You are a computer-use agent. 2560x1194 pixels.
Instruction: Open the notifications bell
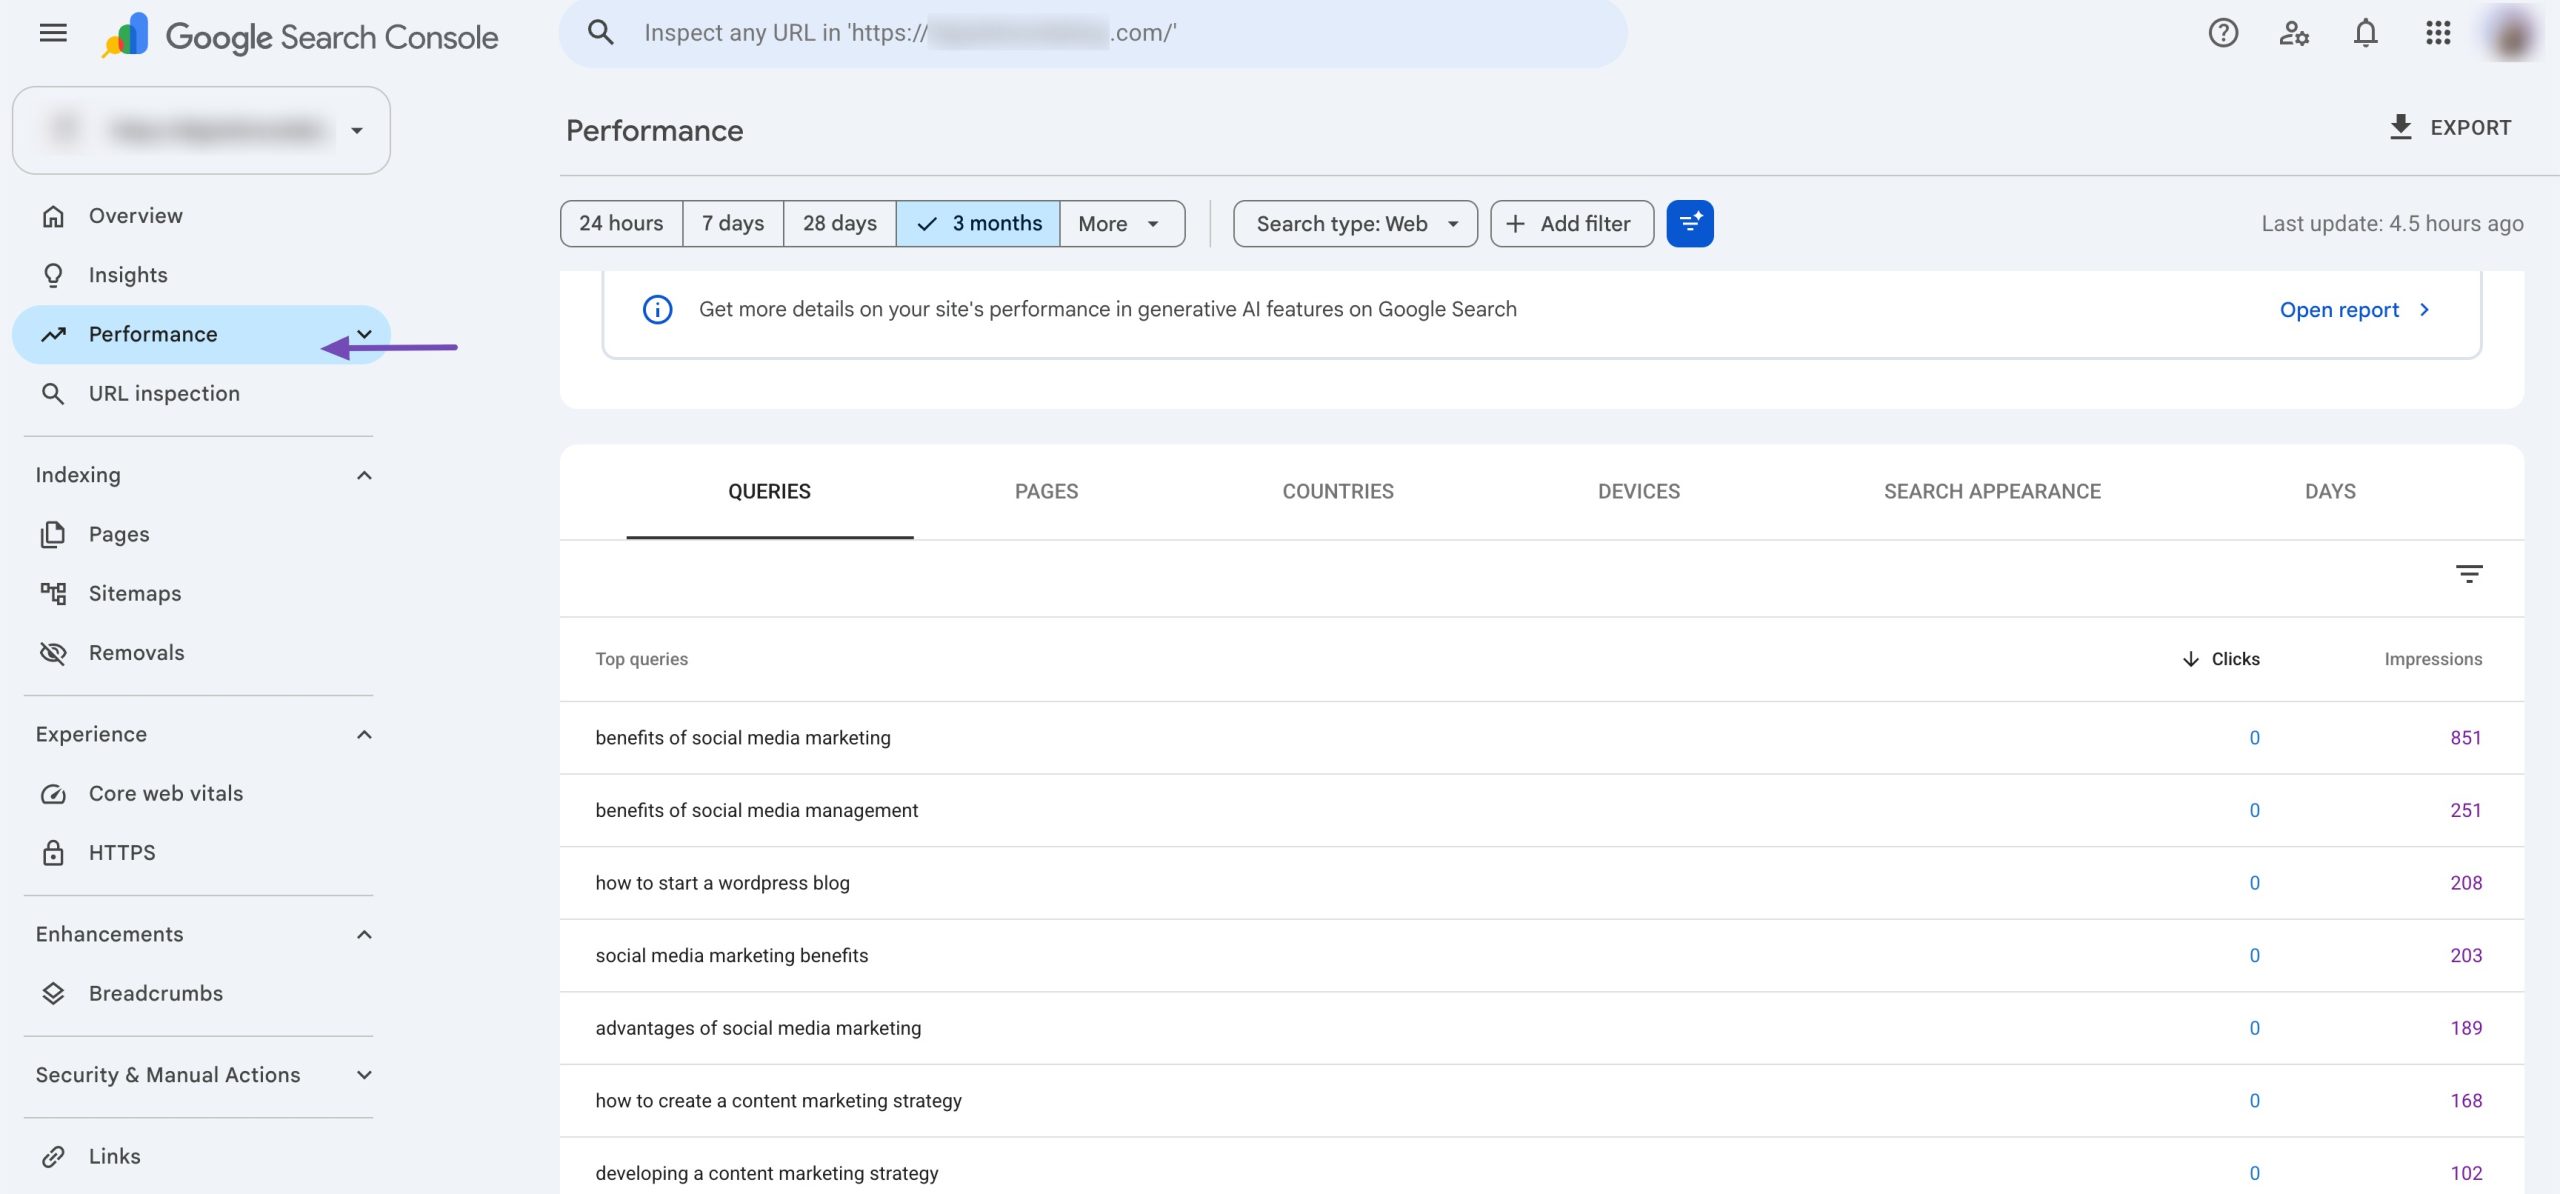coord(2365,33)
